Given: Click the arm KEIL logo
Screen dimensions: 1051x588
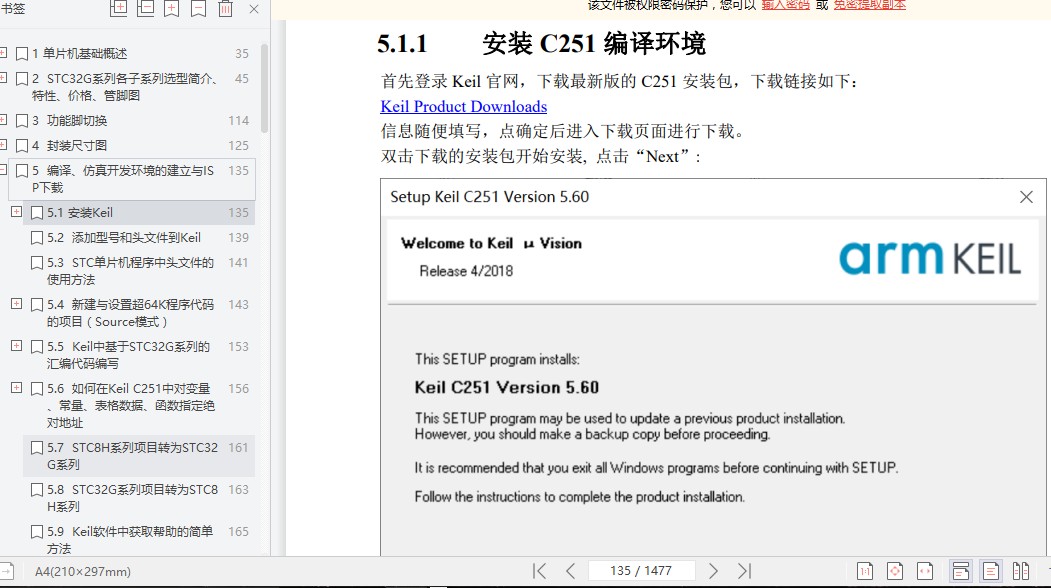Looking at the screenshot, I should pyautogui.click(x=930, y=258).
